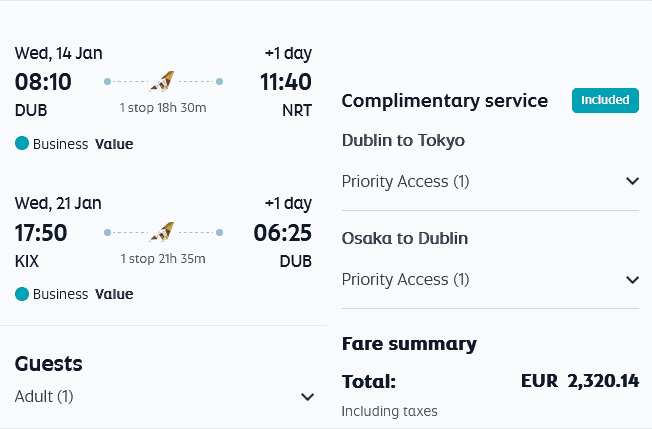
Task: Expand Osaka to Dublin Priority Access chevron
Action: pyautogui.click(x=631, y=279)
